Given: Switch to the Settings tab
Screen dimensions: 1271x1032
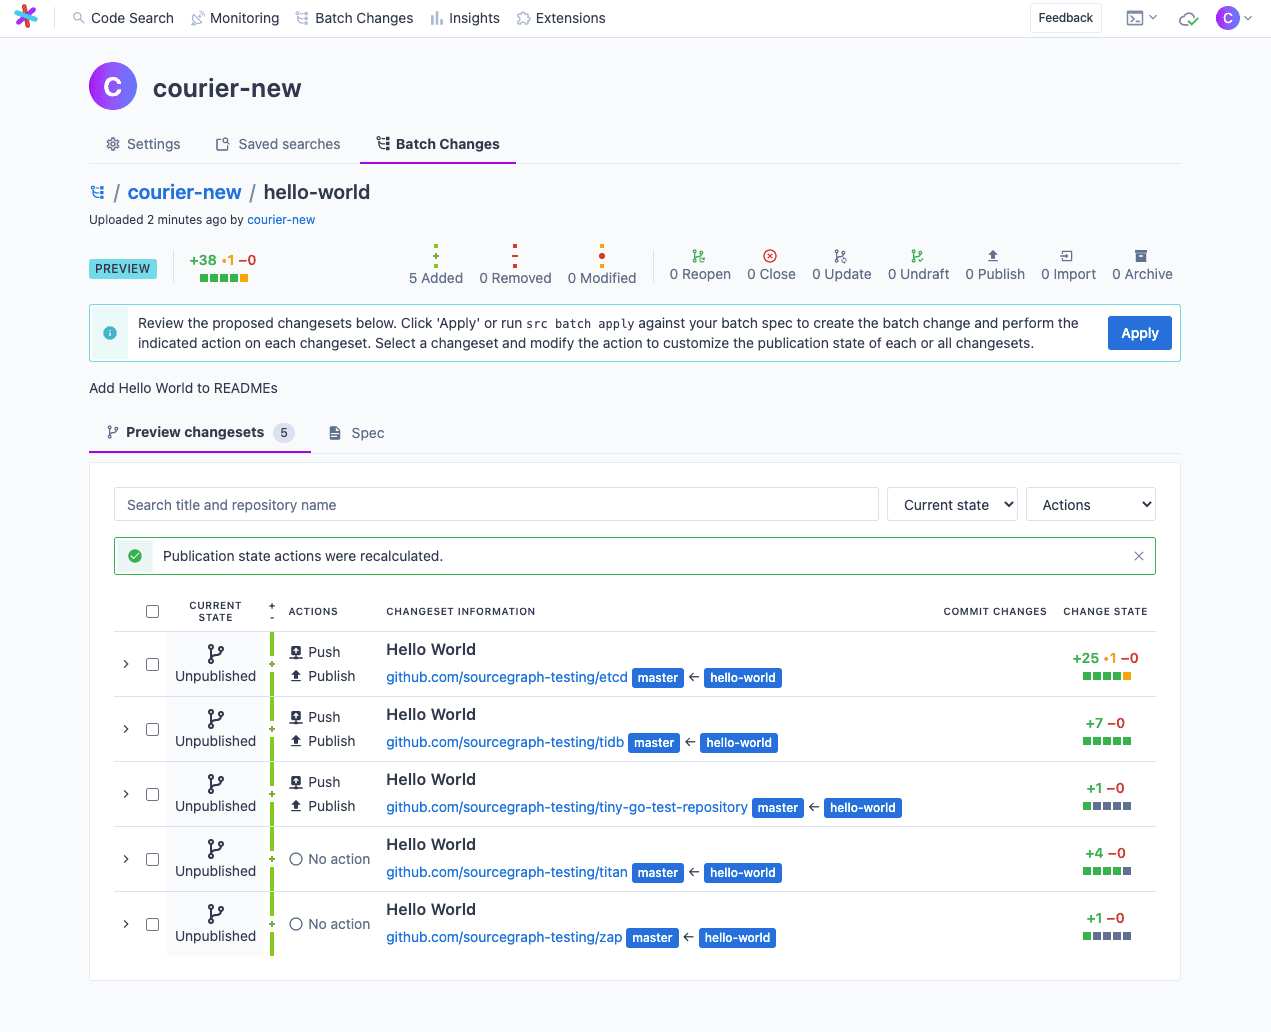Looking at the screenshot, I should tap(143, 144).
